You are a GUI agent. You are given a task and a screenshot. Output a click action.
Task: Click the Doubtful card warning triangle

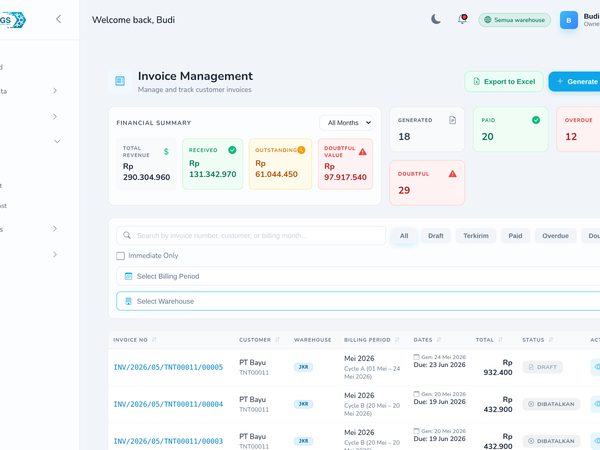(452, 174)
